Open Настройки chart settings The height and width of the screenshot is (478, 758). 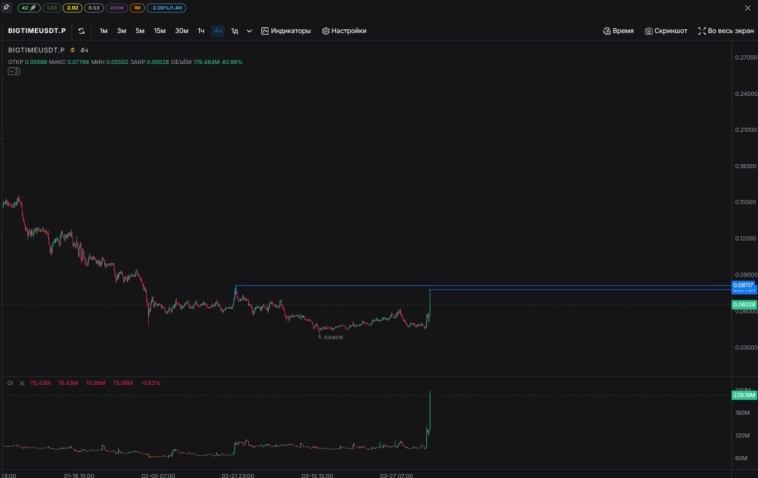344,31
